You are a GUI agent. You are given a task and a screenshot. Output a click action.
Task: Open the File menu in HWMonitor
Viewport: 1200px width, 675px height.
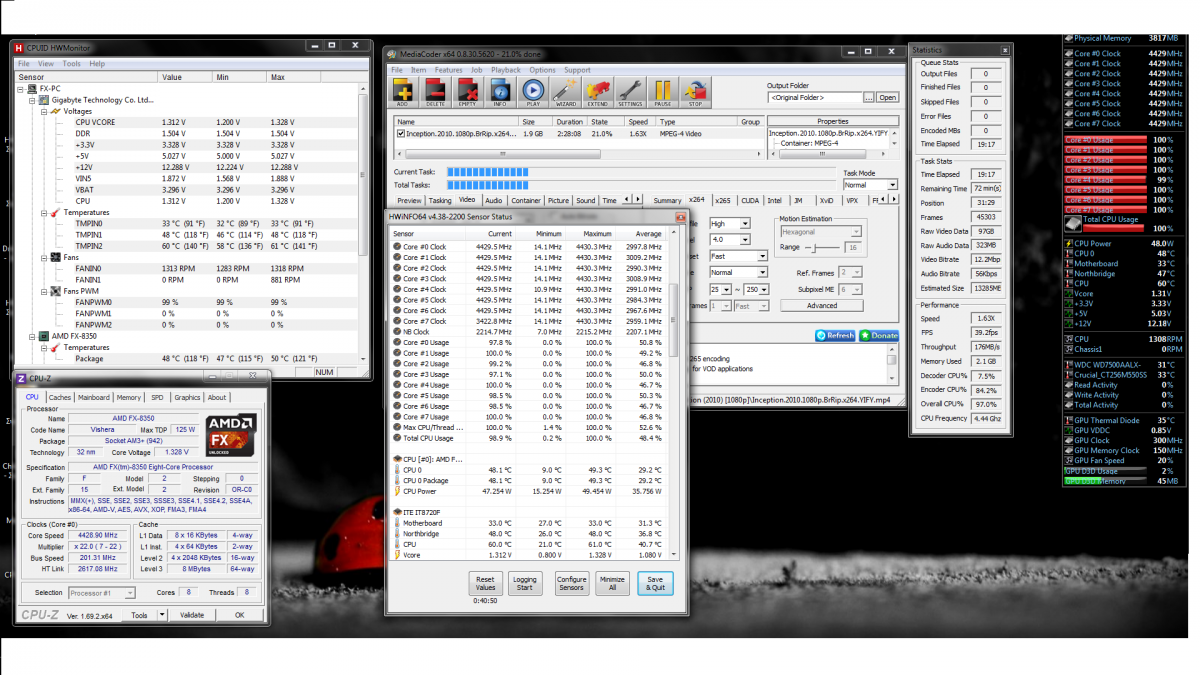[x=25, y=63]
